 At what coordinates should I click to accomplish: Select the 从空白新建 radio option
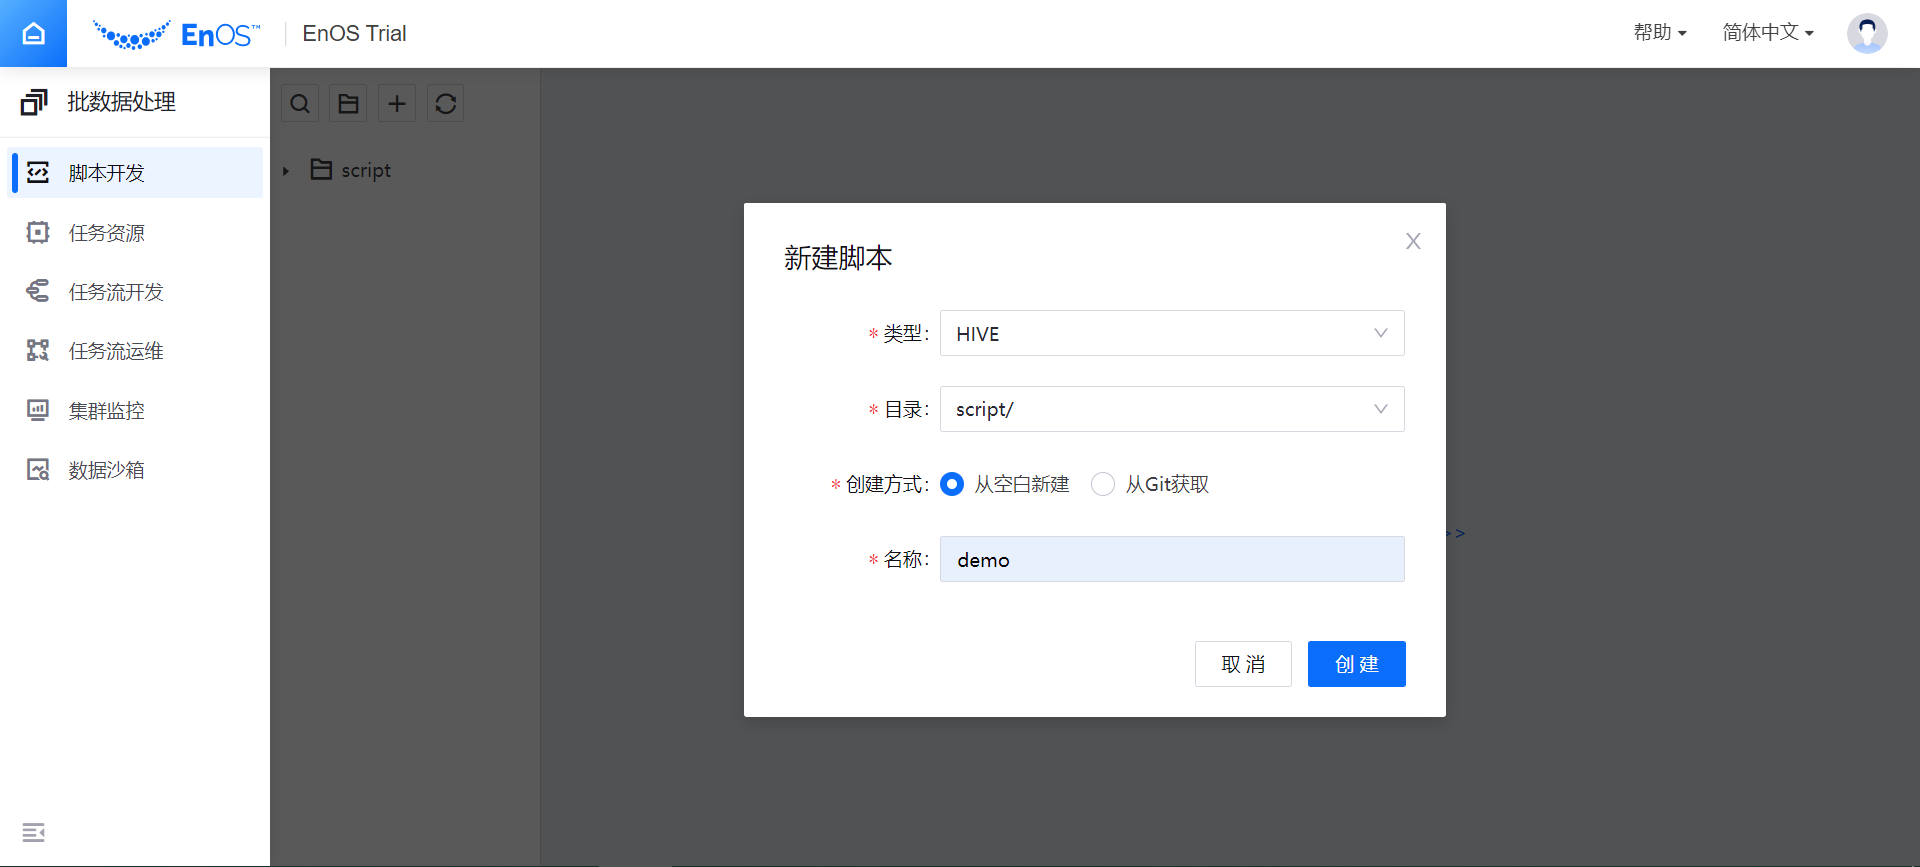[x=953, y=485]
